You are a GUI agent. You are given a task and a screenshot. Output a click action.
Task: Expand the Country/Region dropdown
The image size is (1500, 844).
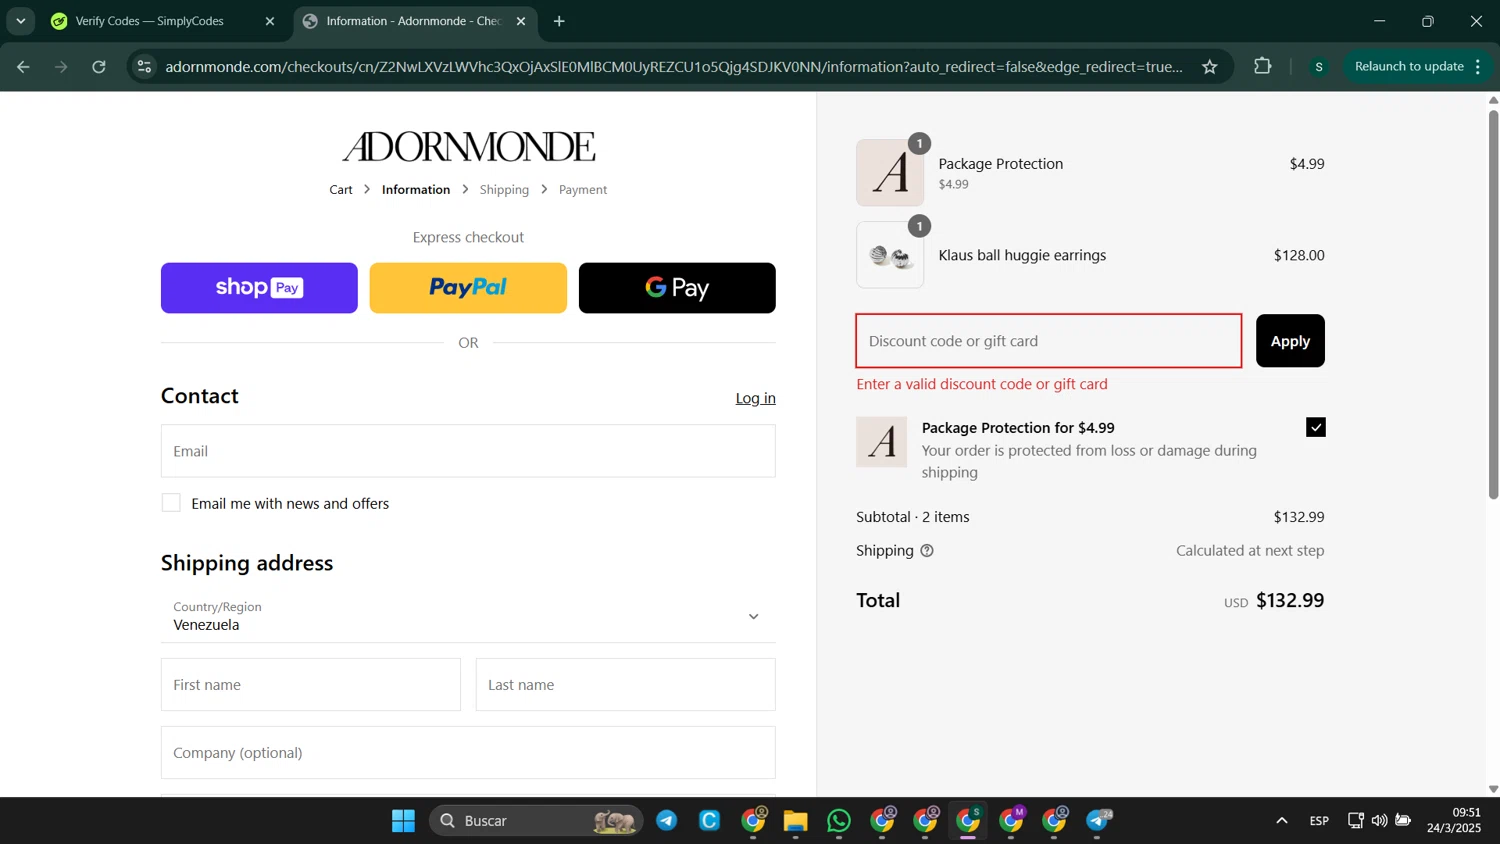468,616
